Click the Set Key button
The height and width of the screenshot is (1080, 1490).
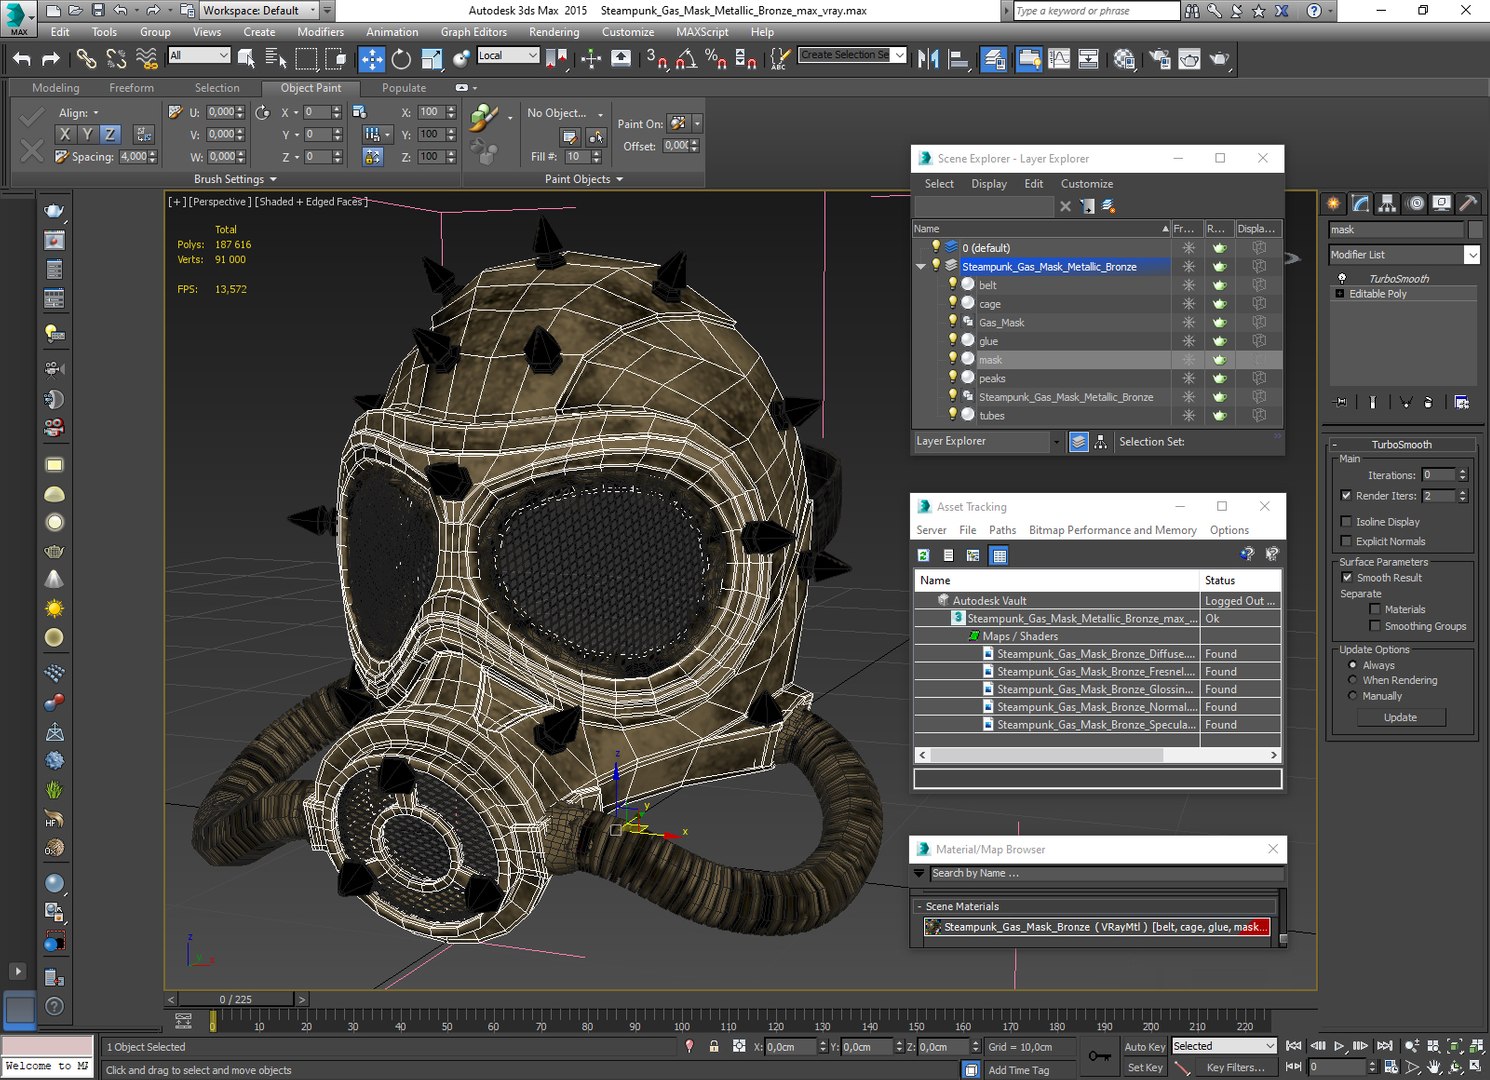1144,1067
